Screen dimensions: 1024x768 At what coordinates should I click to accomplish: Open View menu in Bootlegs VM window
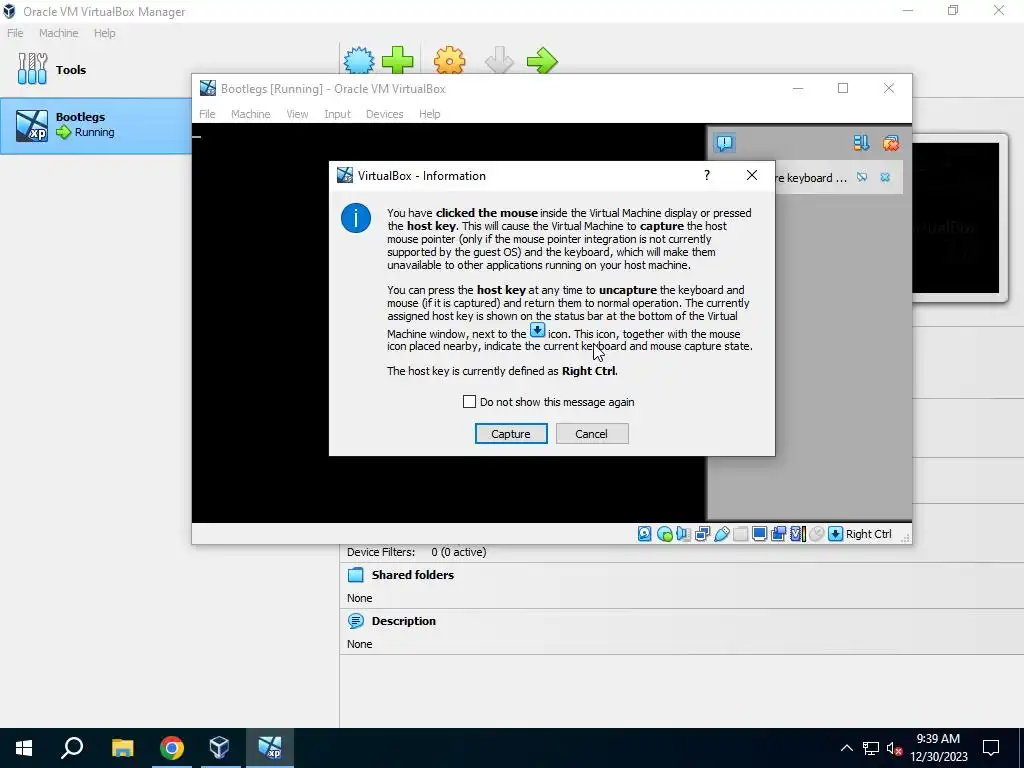click(297, 114)
